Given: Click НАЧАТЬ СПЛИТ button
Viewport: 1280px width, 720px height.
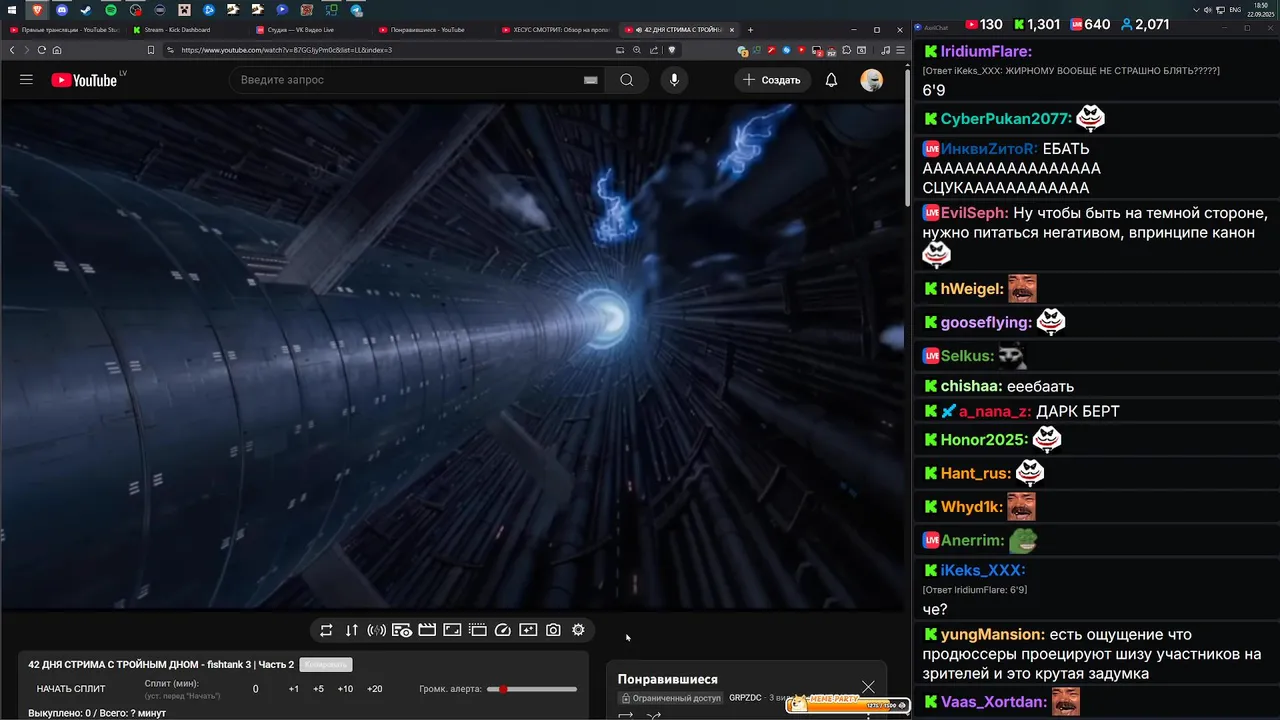Looking at the screenshot, I should (71, 689).
